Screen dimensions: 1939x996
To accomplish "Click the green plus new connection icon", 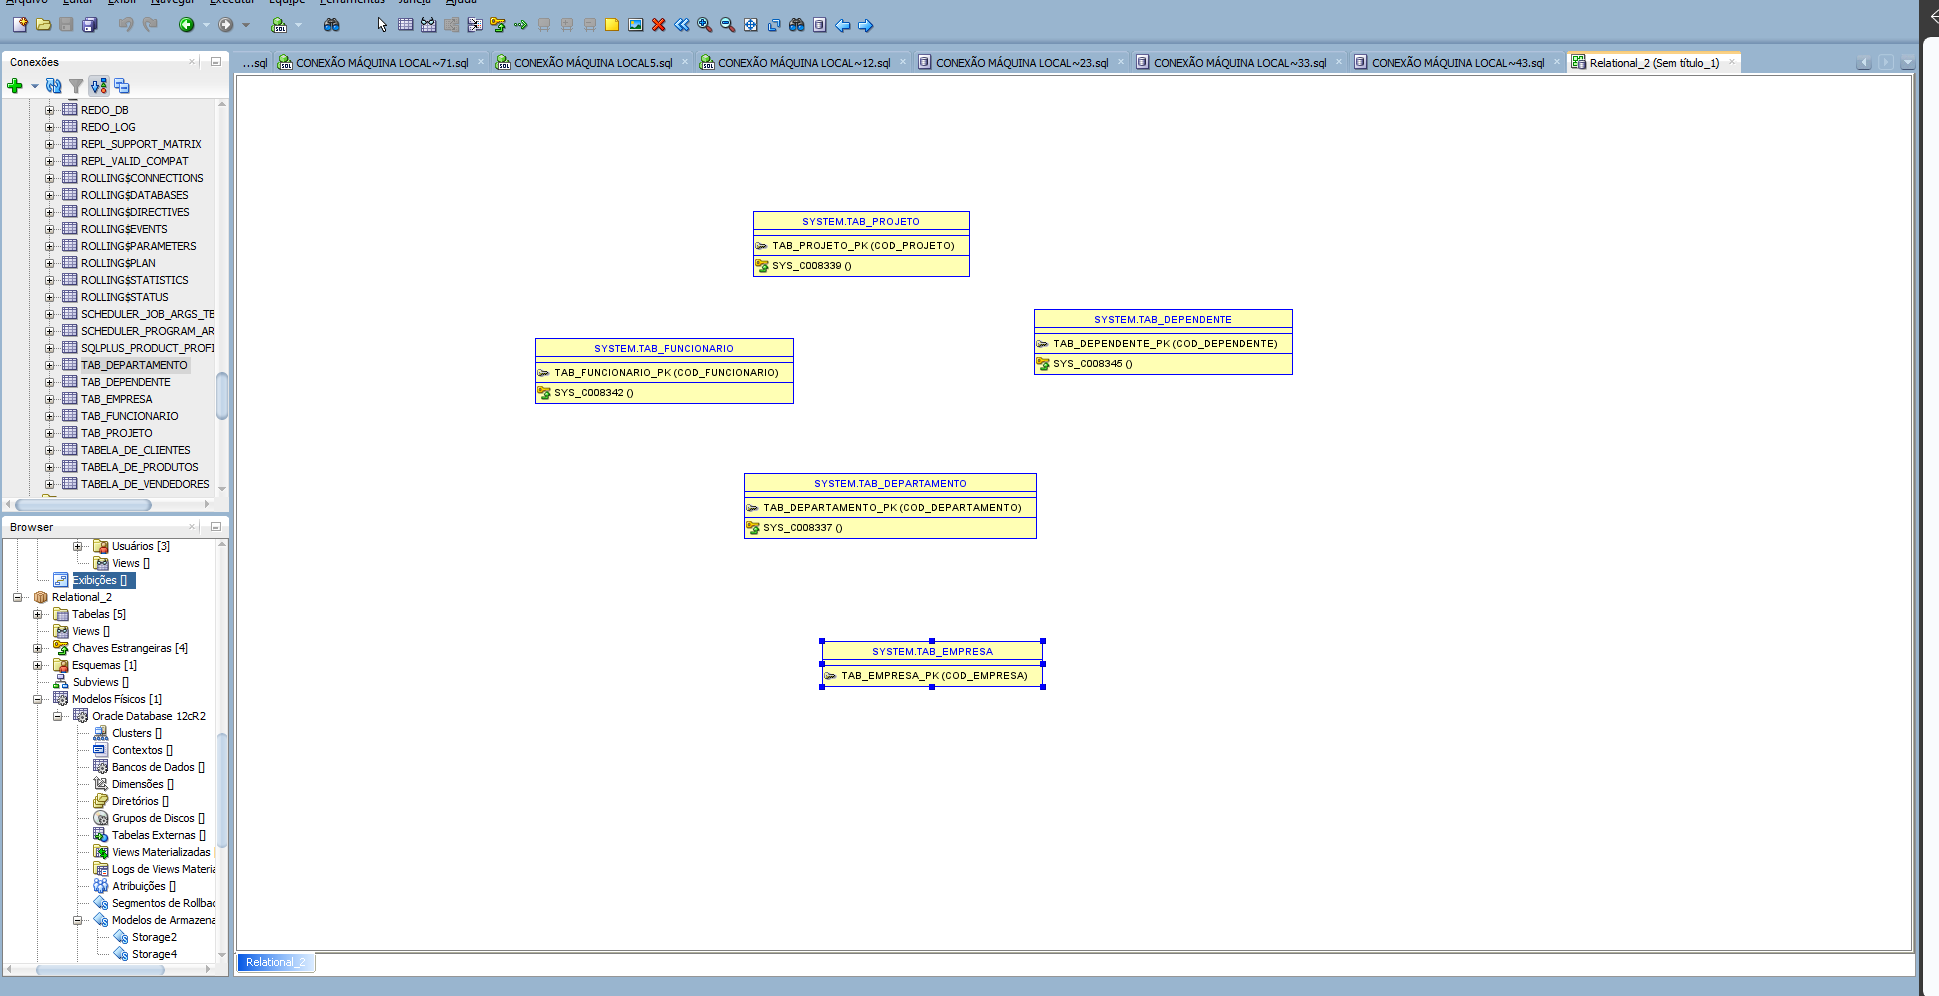I will 15,86.
